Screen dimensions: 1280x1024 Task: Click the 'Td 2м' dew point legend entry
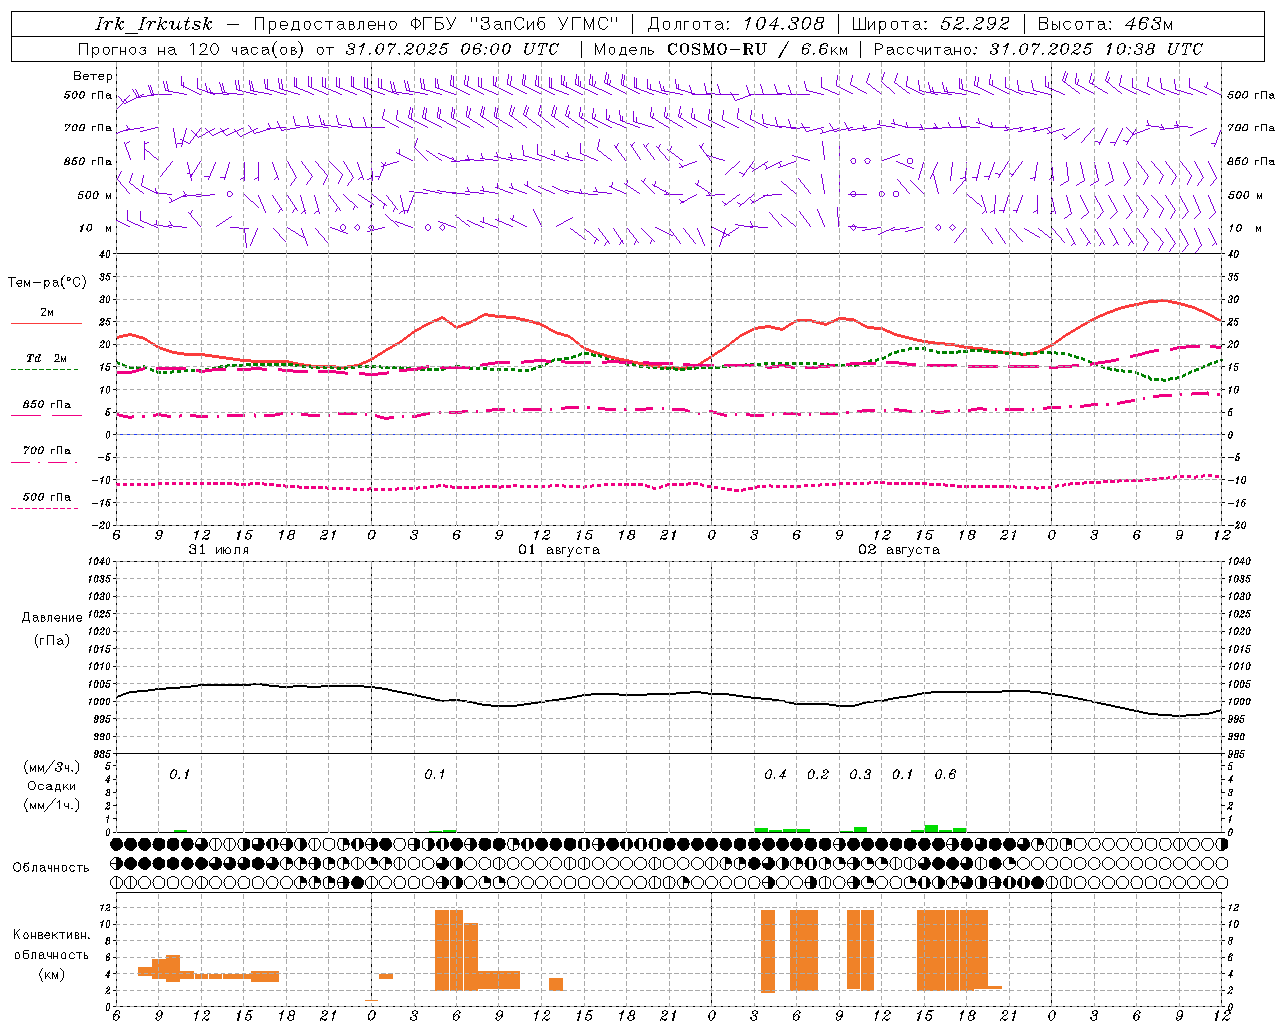tap(47, 358)
